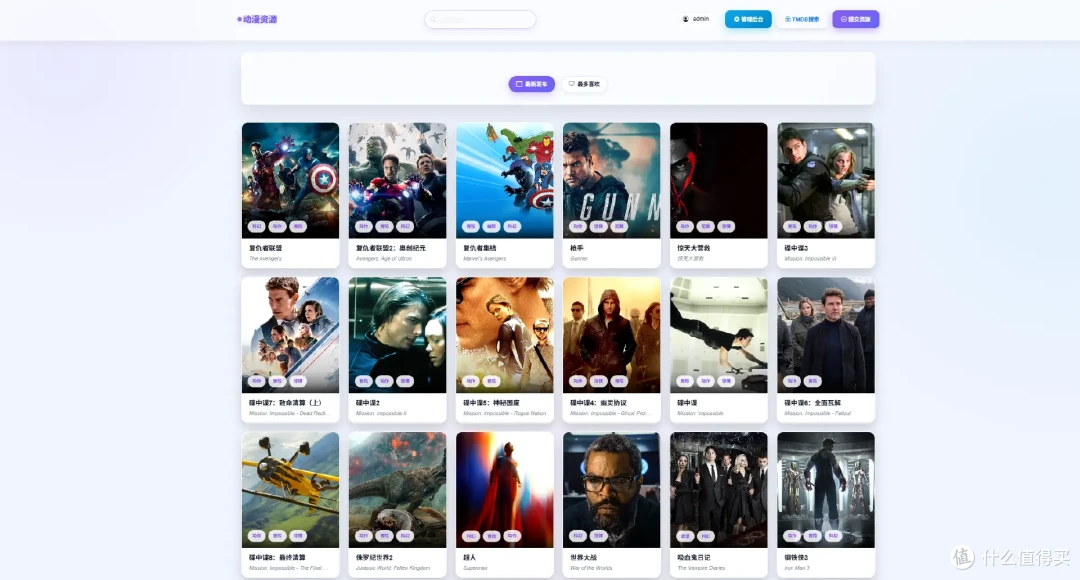Open the 碟中谍8 yellow biplane poster
The width and height of the screenshot is (1080, 580).
click(290, 490)
